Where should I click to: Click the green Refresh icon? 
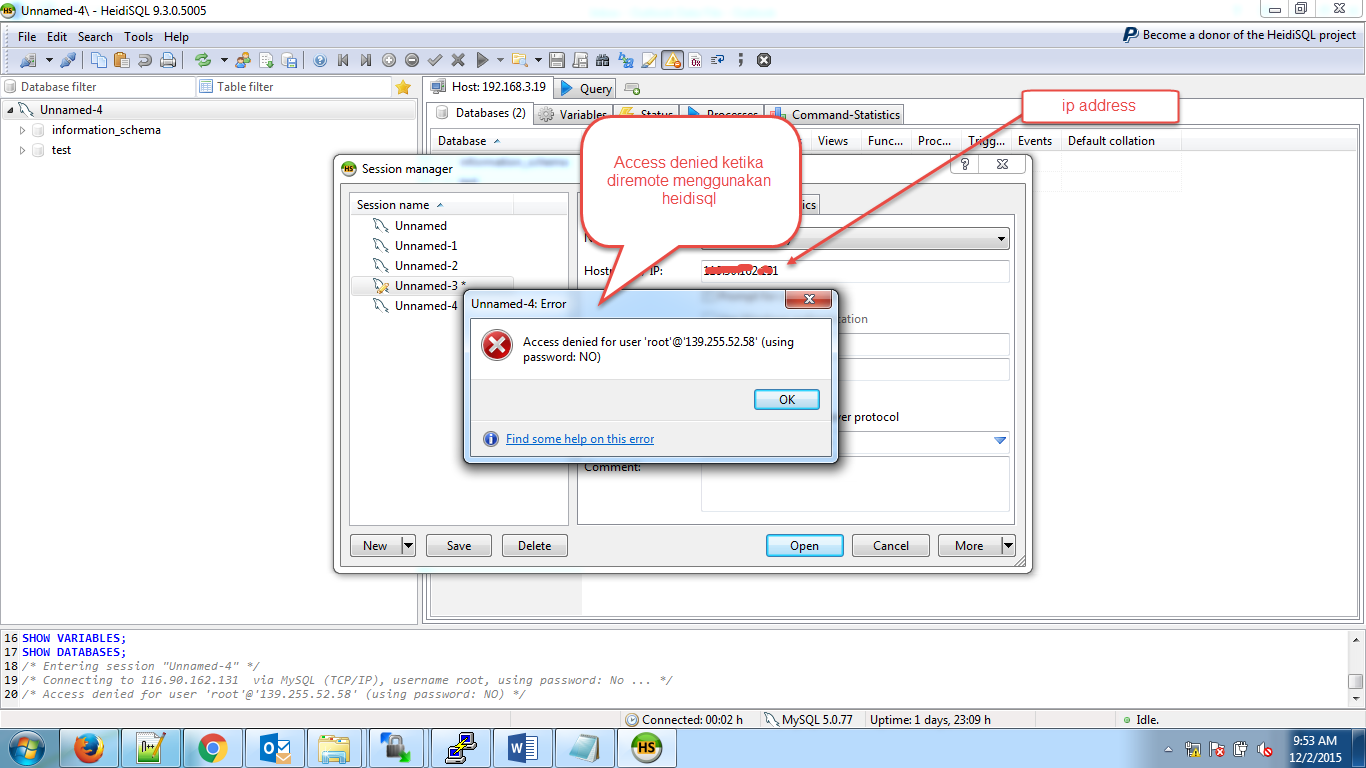(x=203, y=60)
